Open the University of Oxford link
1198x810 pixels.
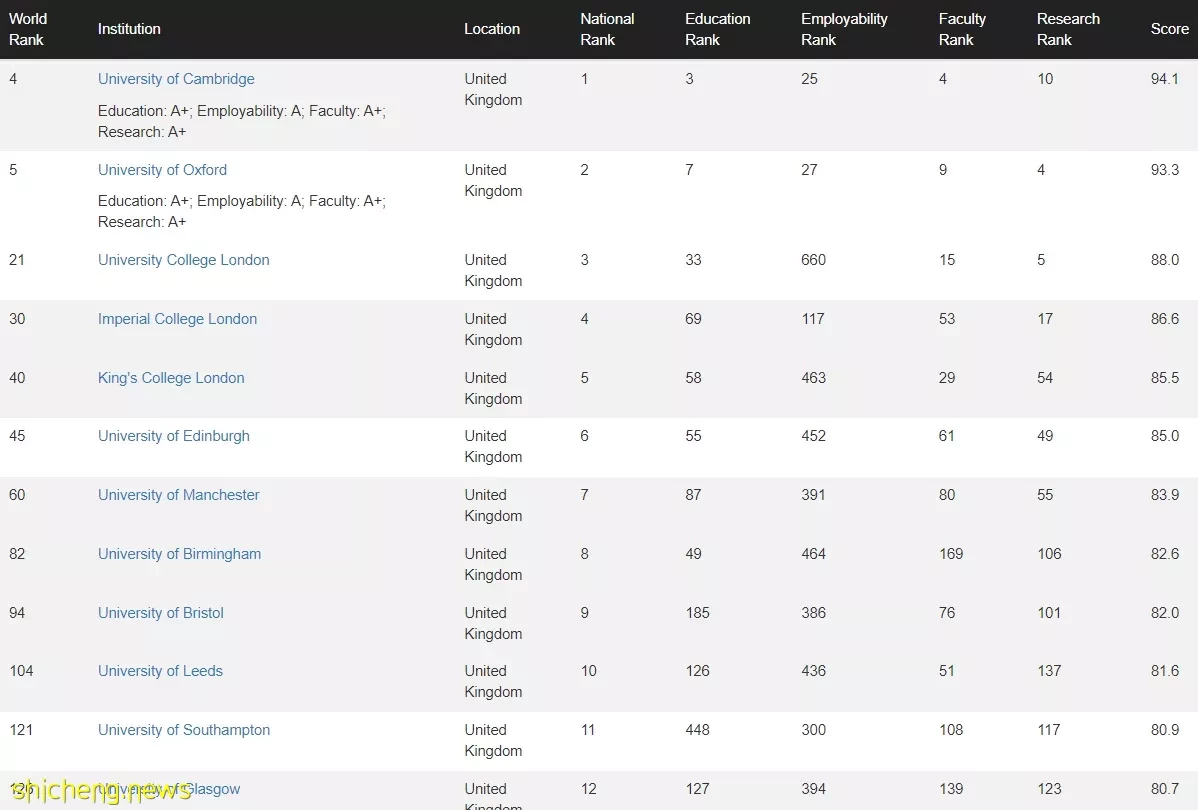click(162, 170)
